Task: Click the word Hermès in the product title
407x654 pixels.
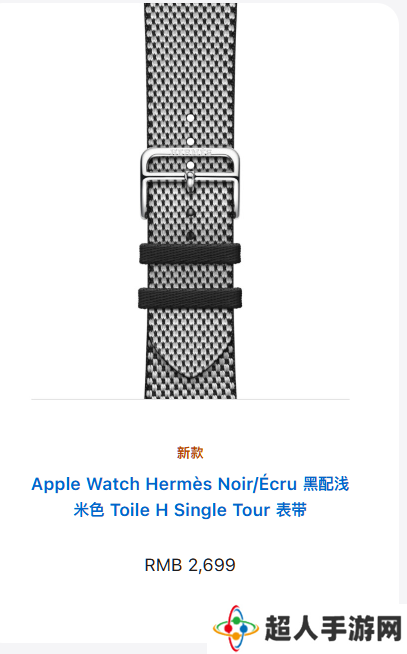Action: coord(179,484)
